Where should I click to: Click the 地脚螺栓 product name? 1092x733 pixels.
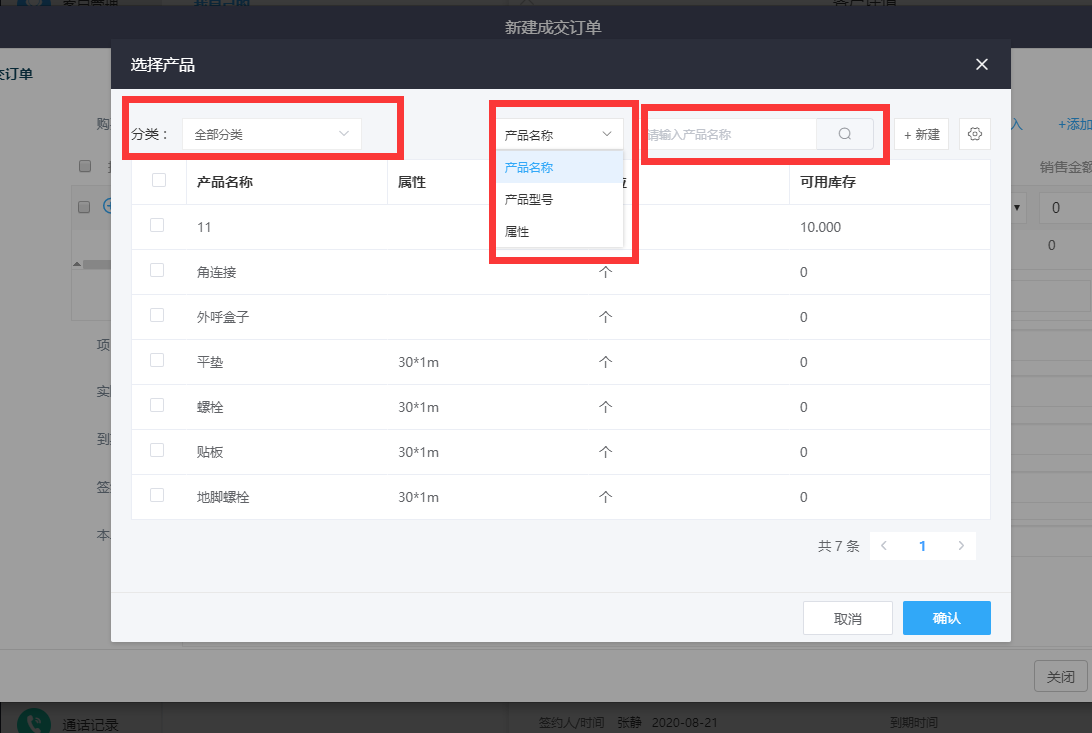pos(223,497)
